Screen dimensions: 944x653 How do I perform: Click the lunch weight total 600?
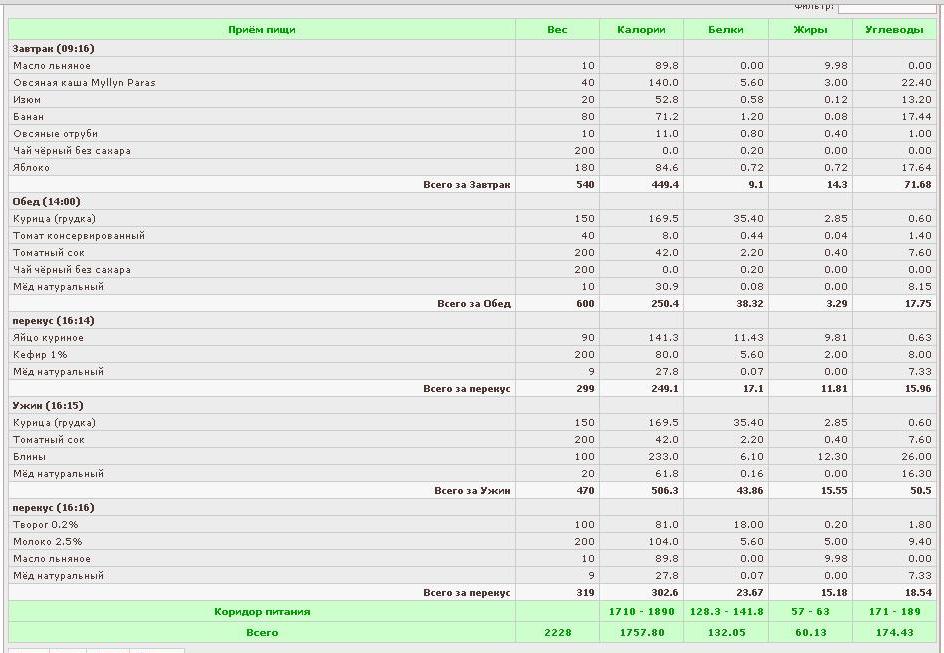coord(585,304)
